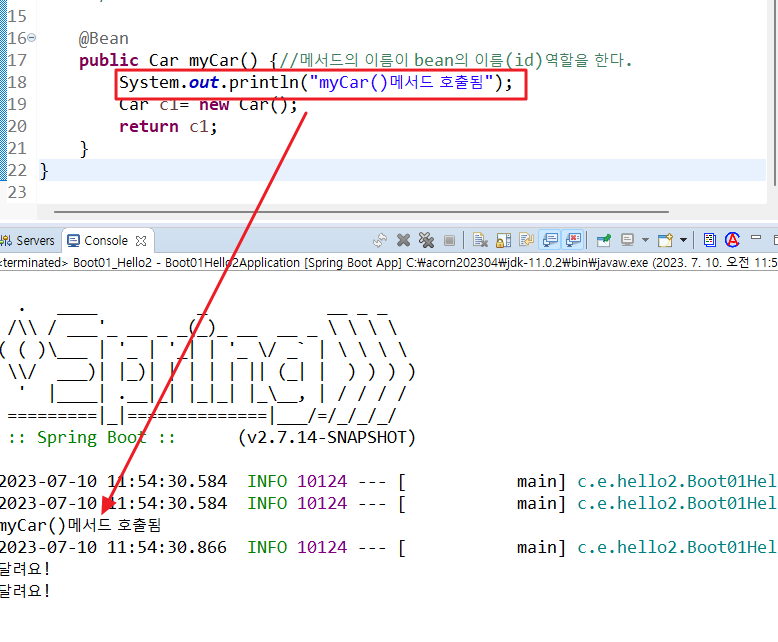Click the first '달려요!' console line
This screenshot has height=642, width=778.
point(25,569)
